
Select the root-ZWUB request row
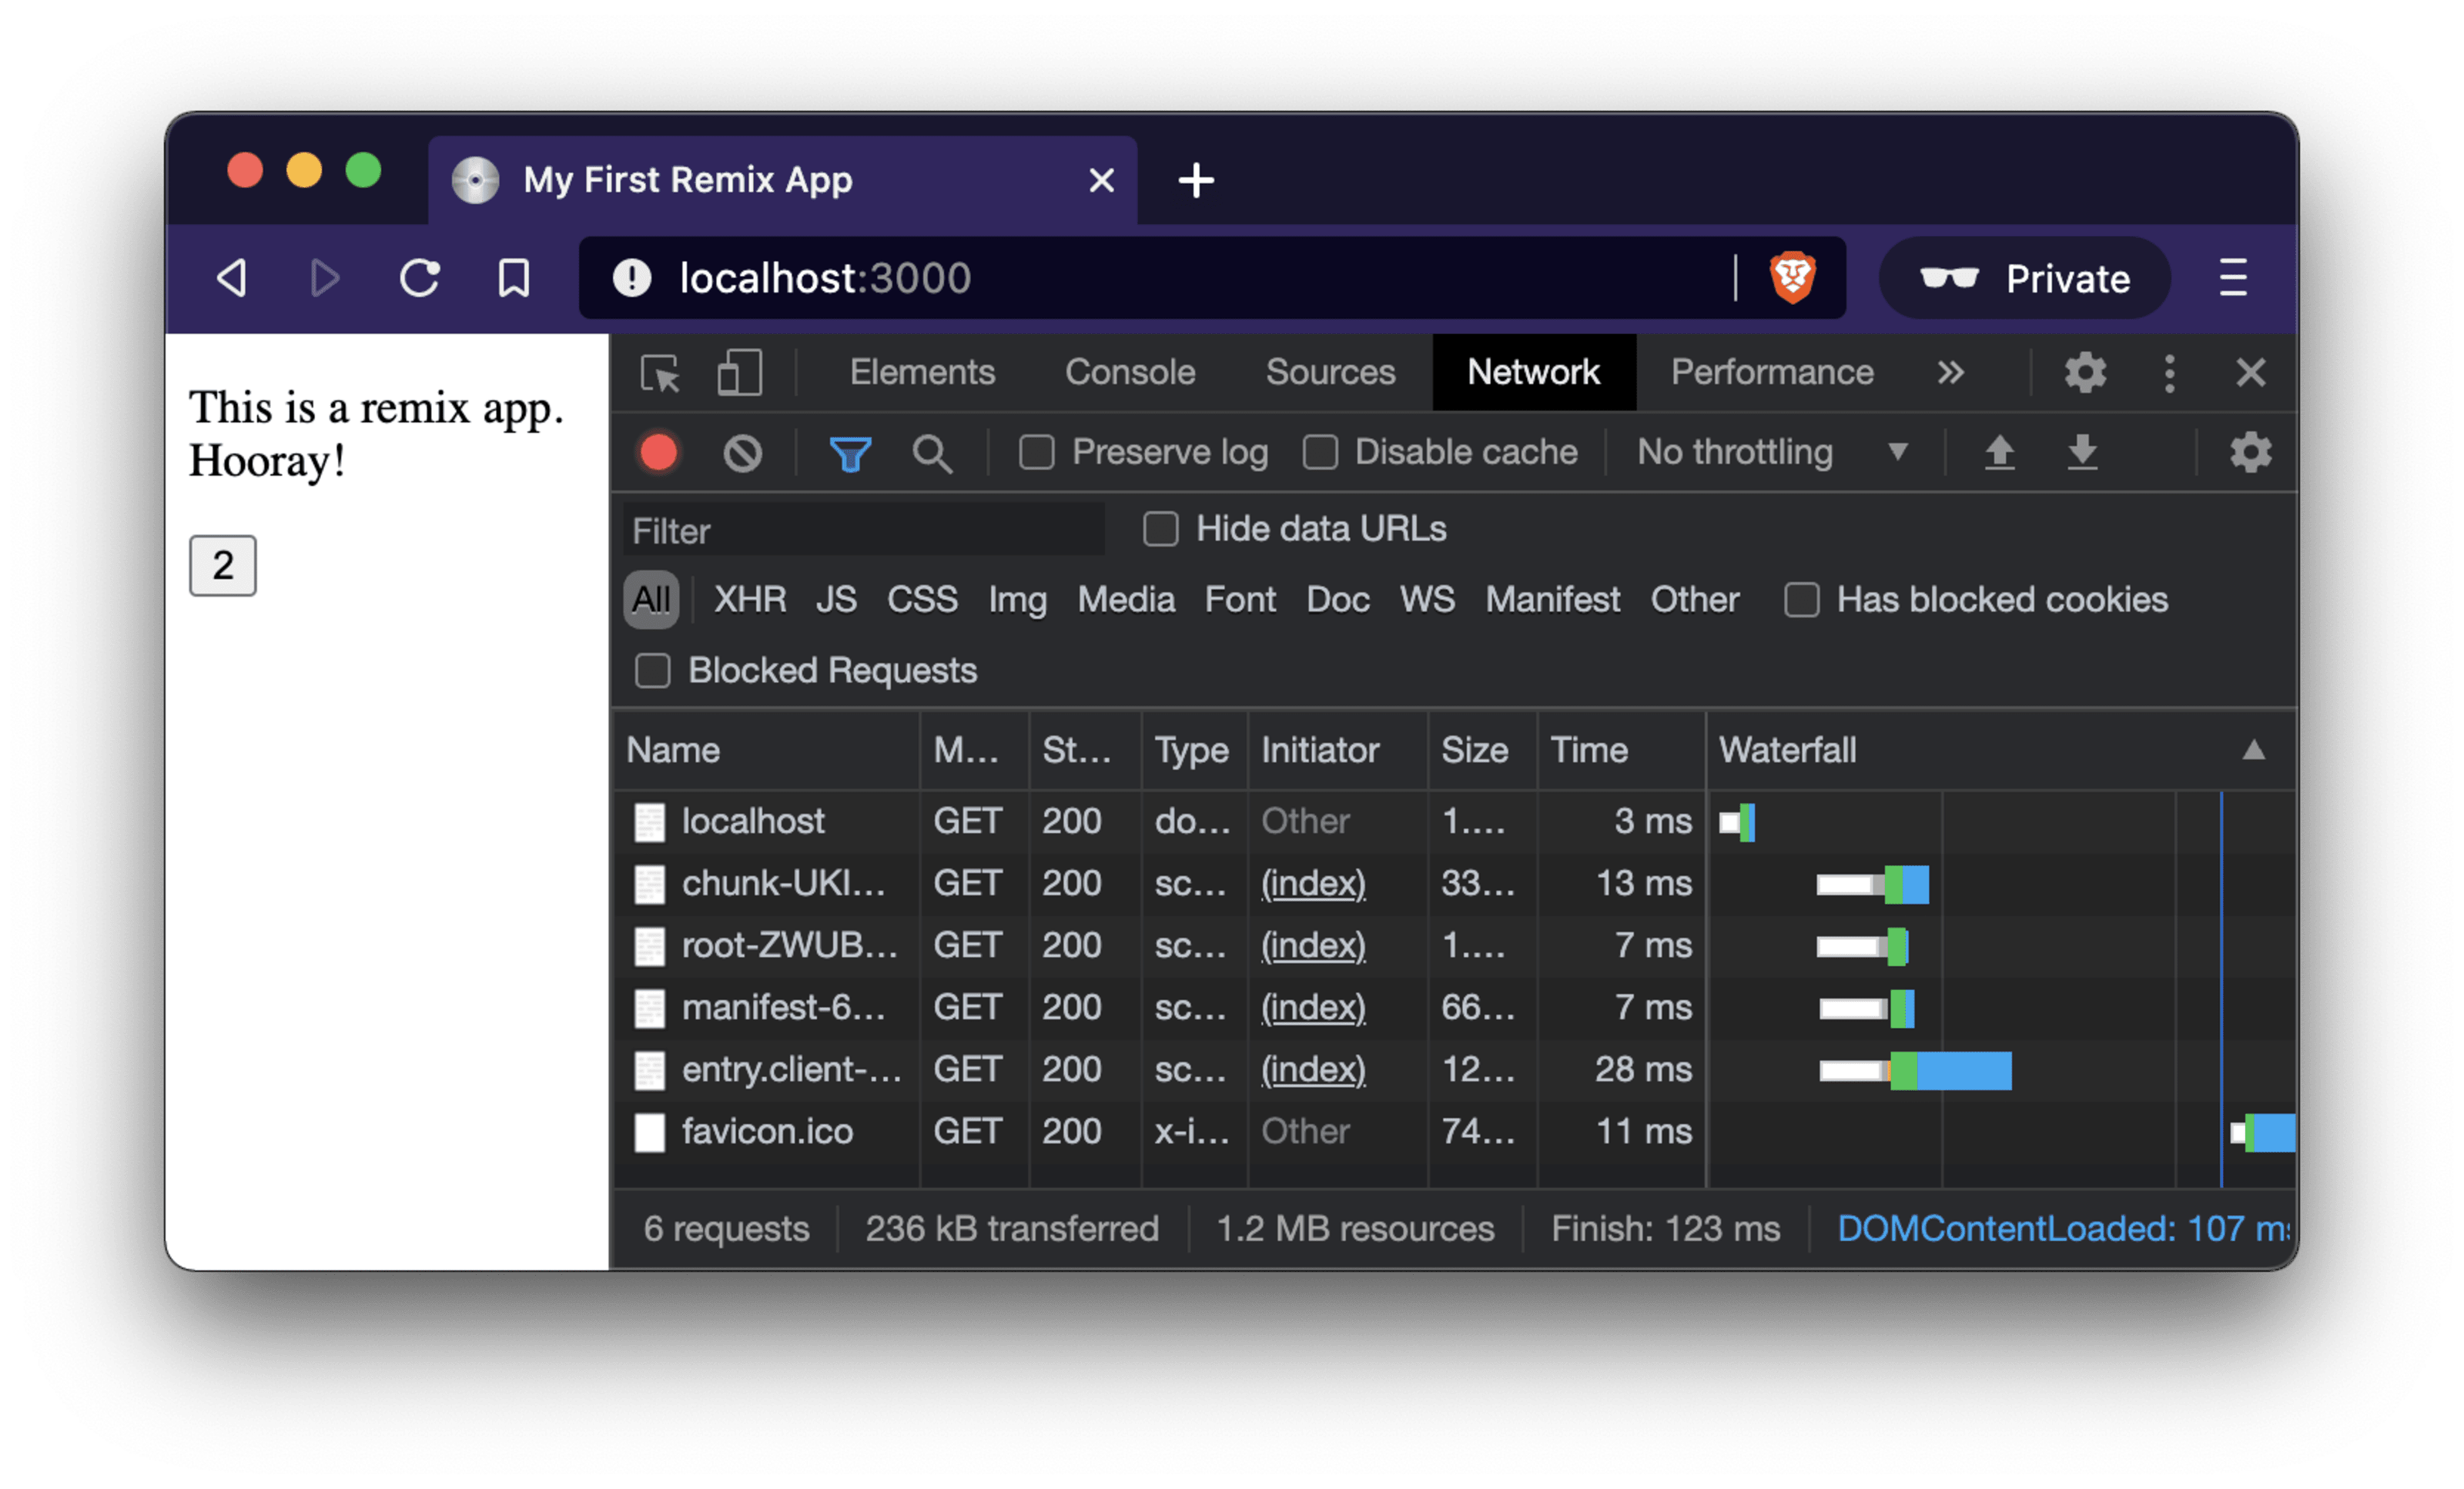pyautogui.click(x=1454, y=946)
